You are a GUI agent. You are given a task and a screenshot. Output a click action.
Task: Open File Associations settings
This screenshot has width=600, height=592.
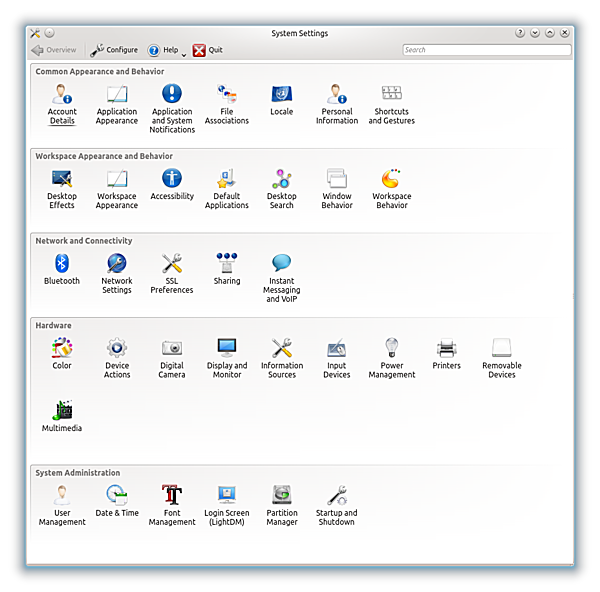point(227,104)
